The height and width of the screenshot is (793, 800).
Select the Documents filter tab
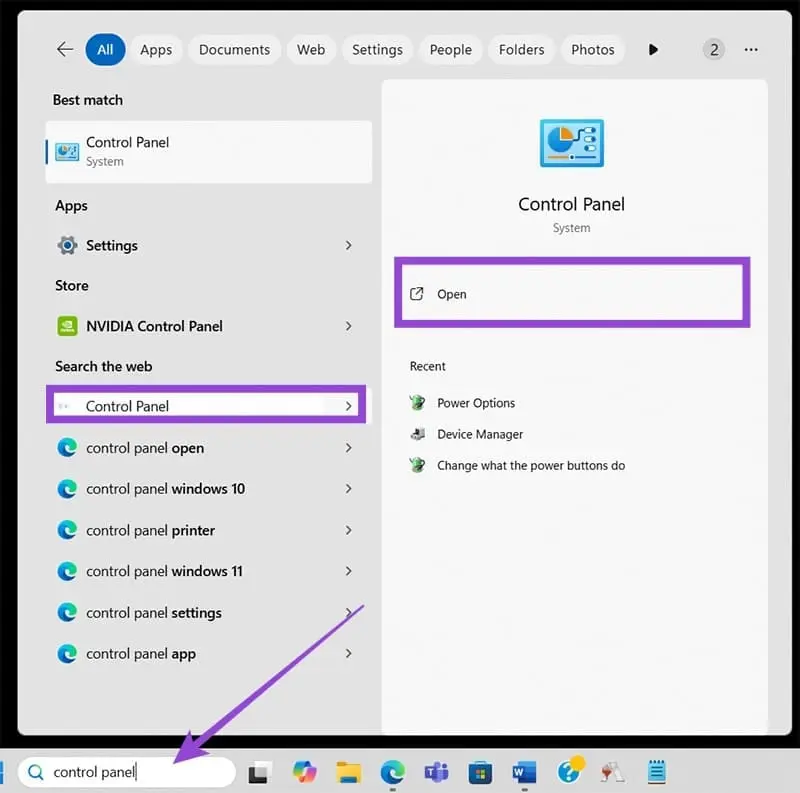[234, 49]
